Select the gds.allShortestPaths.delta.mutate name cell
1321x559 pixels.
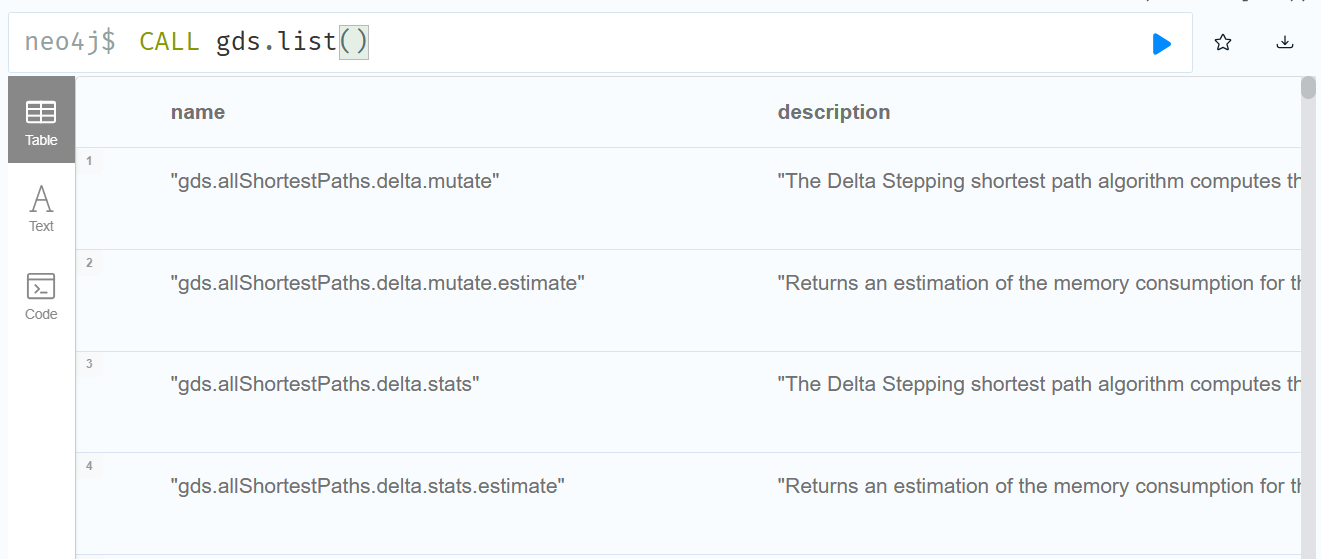point(335,182)
